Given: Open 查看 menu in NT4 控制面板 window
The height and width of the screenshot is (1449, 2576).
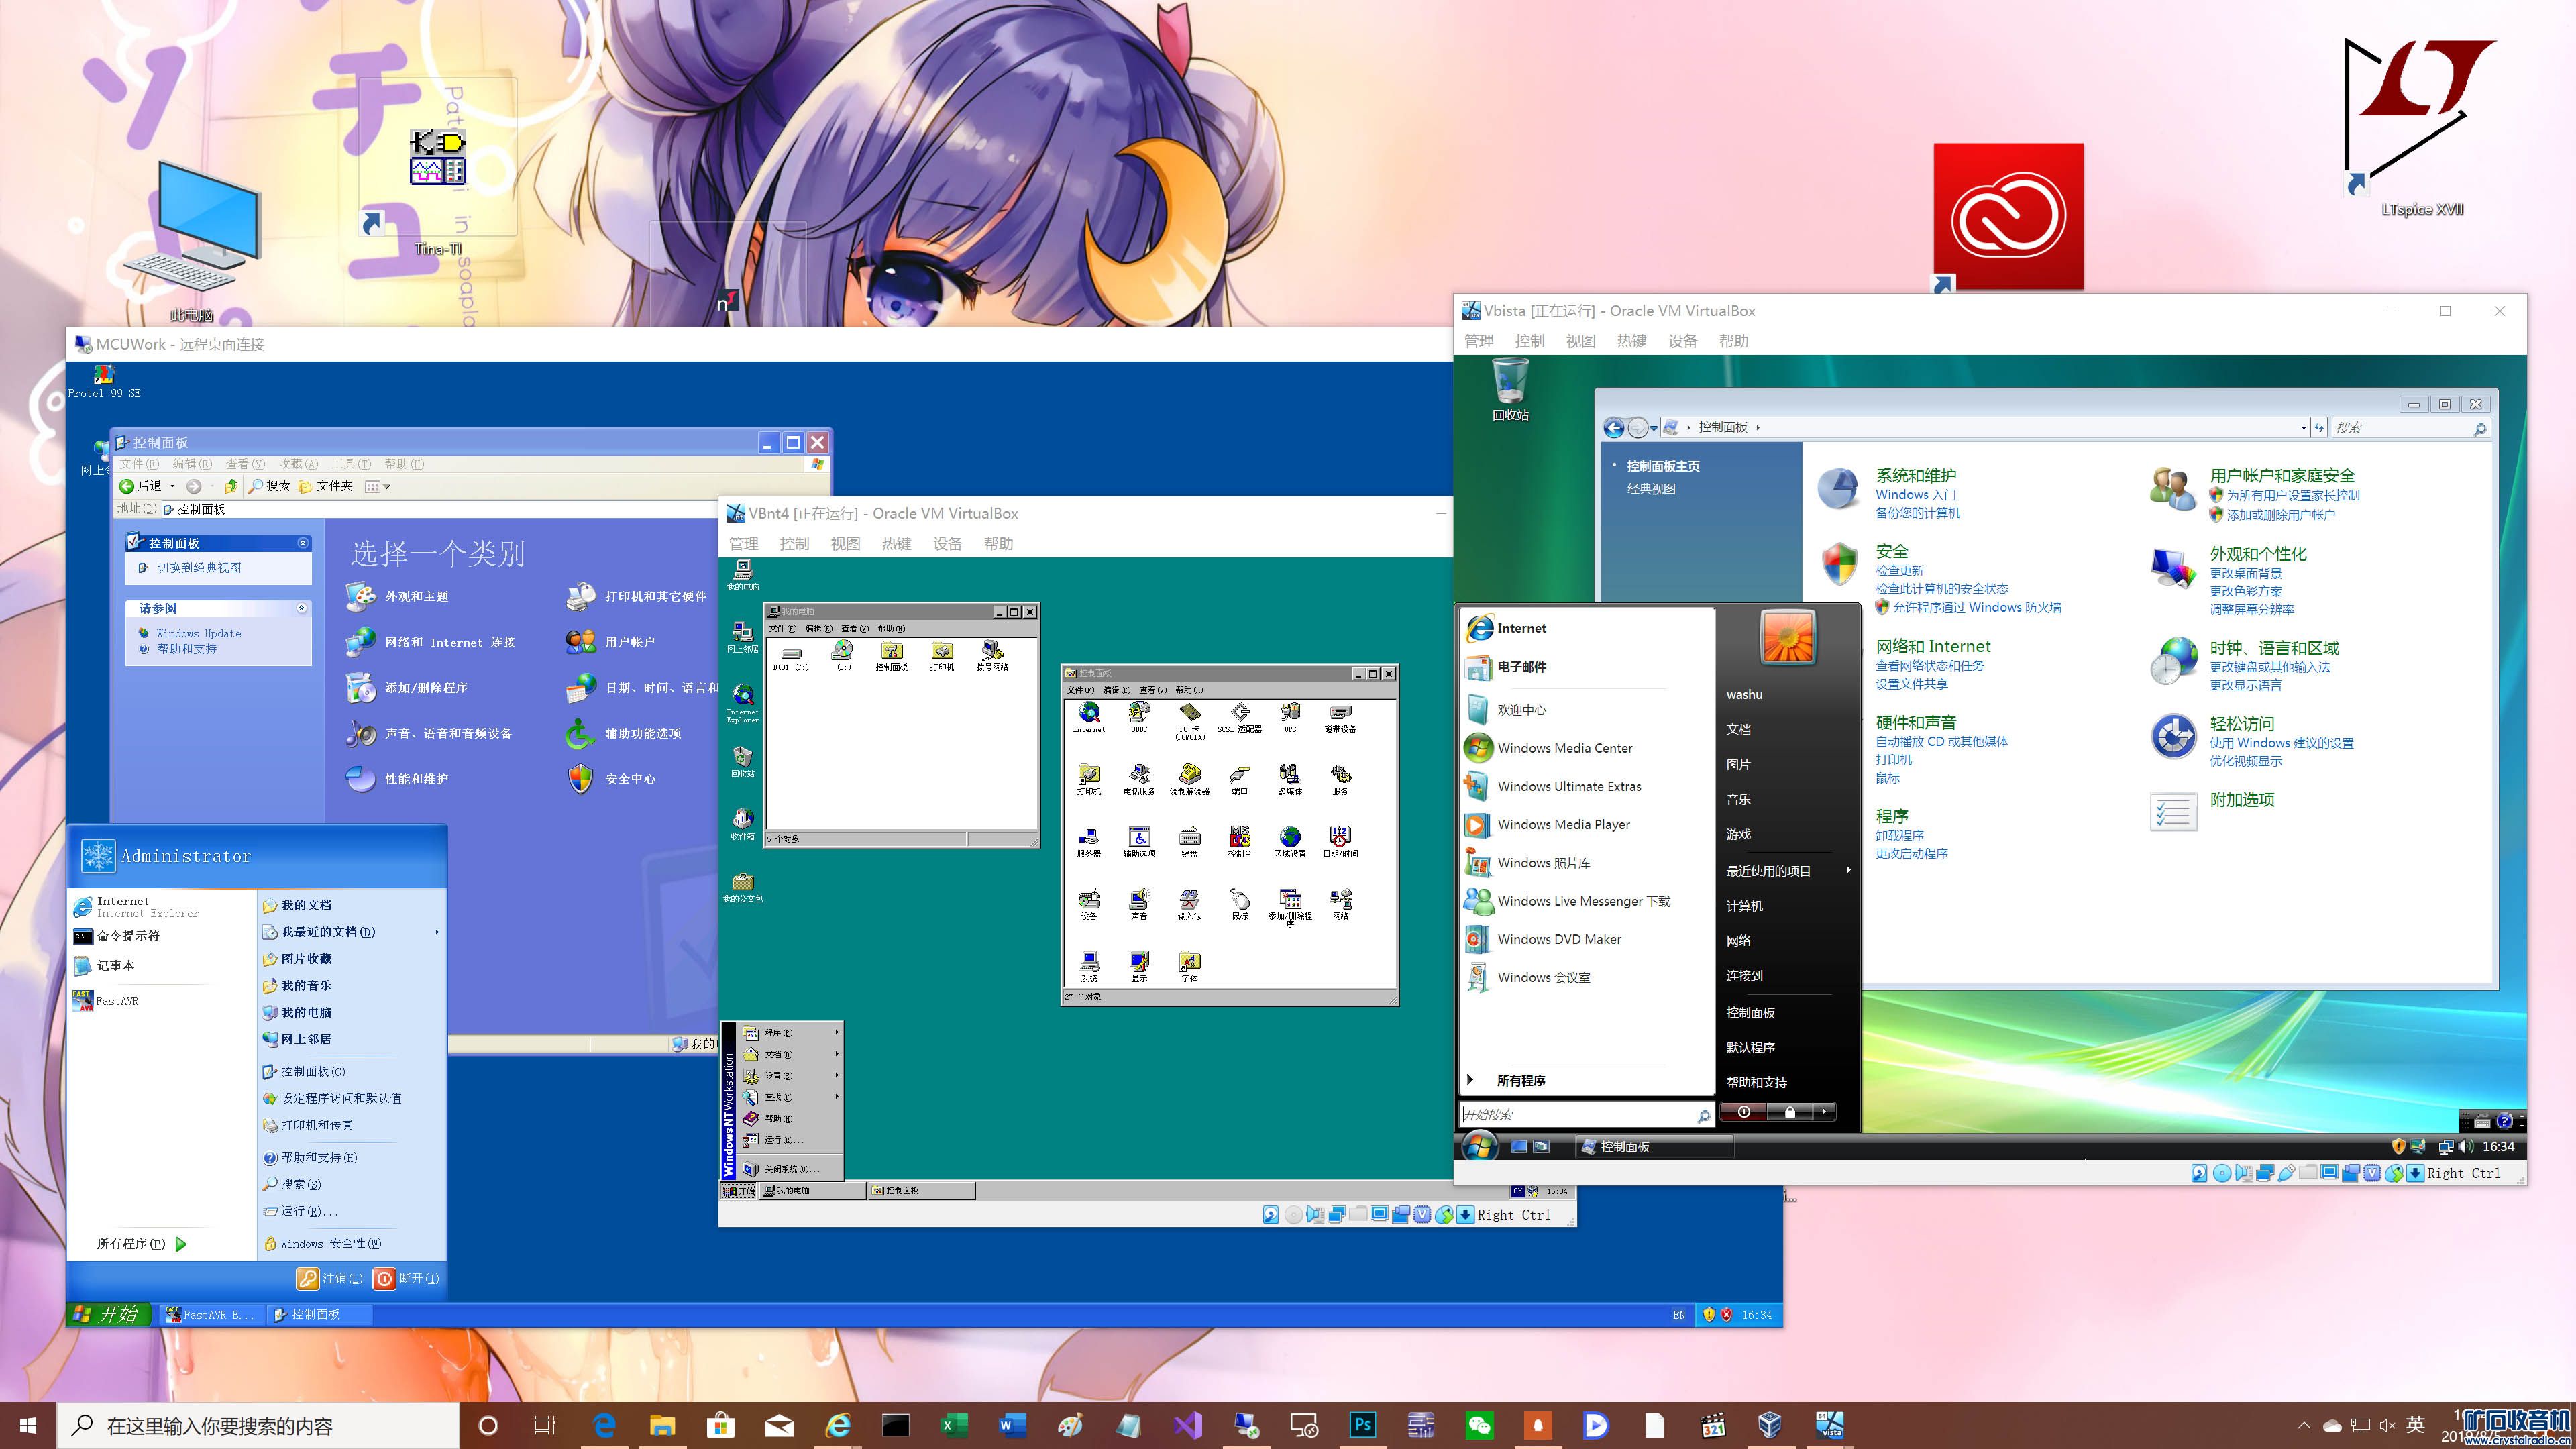Looking at the screenshot, I should pyautogui.click(x=1152, y=690).
